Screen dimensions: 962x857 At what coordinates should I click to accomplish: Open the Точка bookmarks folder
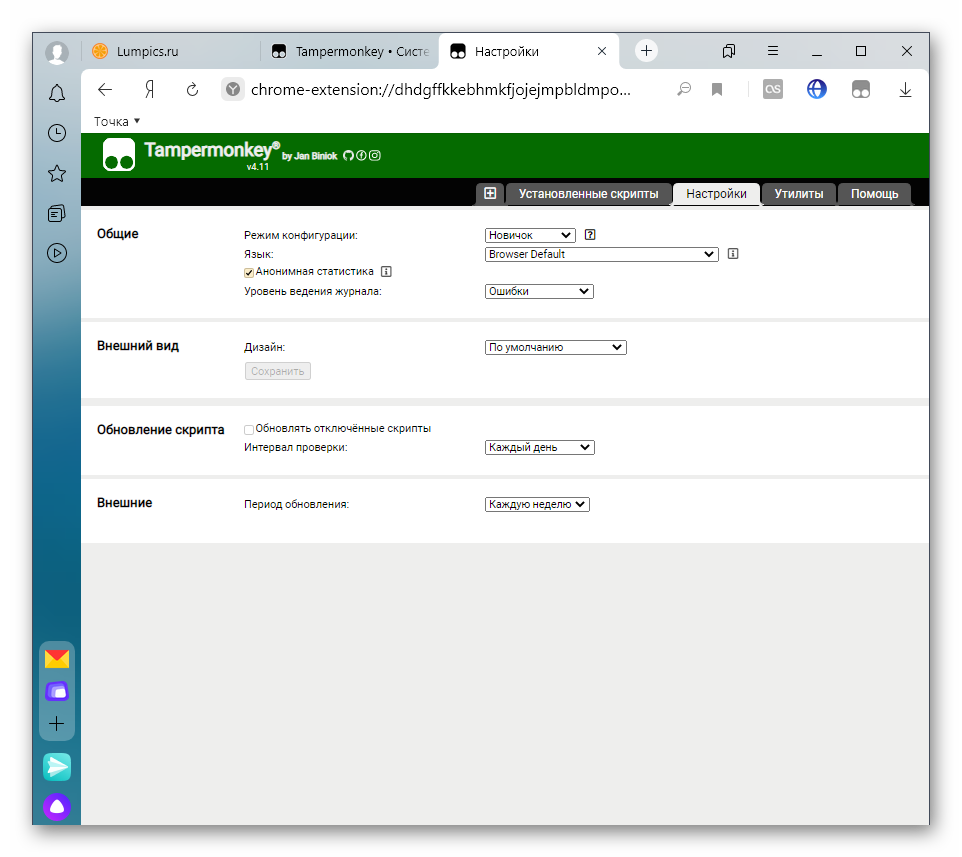pos(116,121)
